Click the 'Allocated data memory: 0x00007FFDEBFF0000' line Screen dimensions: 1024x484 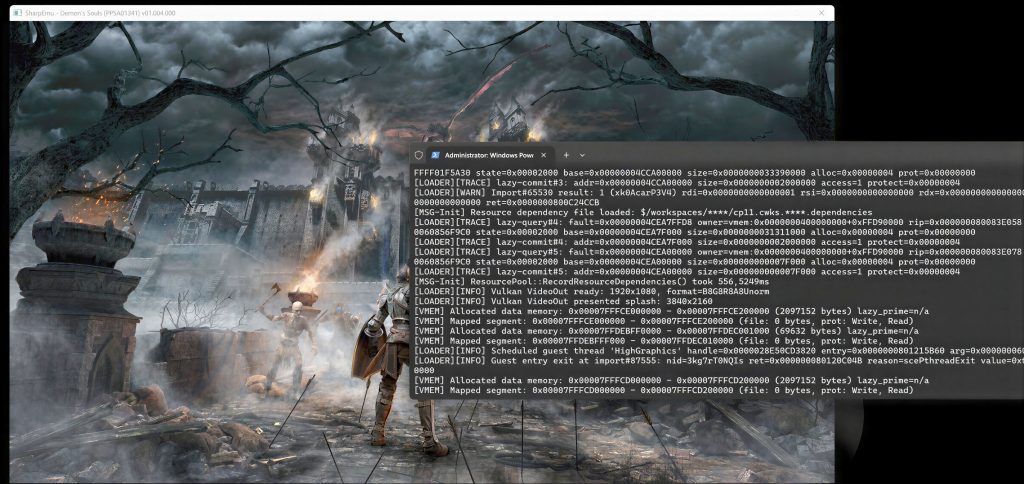pyautogui.click(x=666, y=331)
